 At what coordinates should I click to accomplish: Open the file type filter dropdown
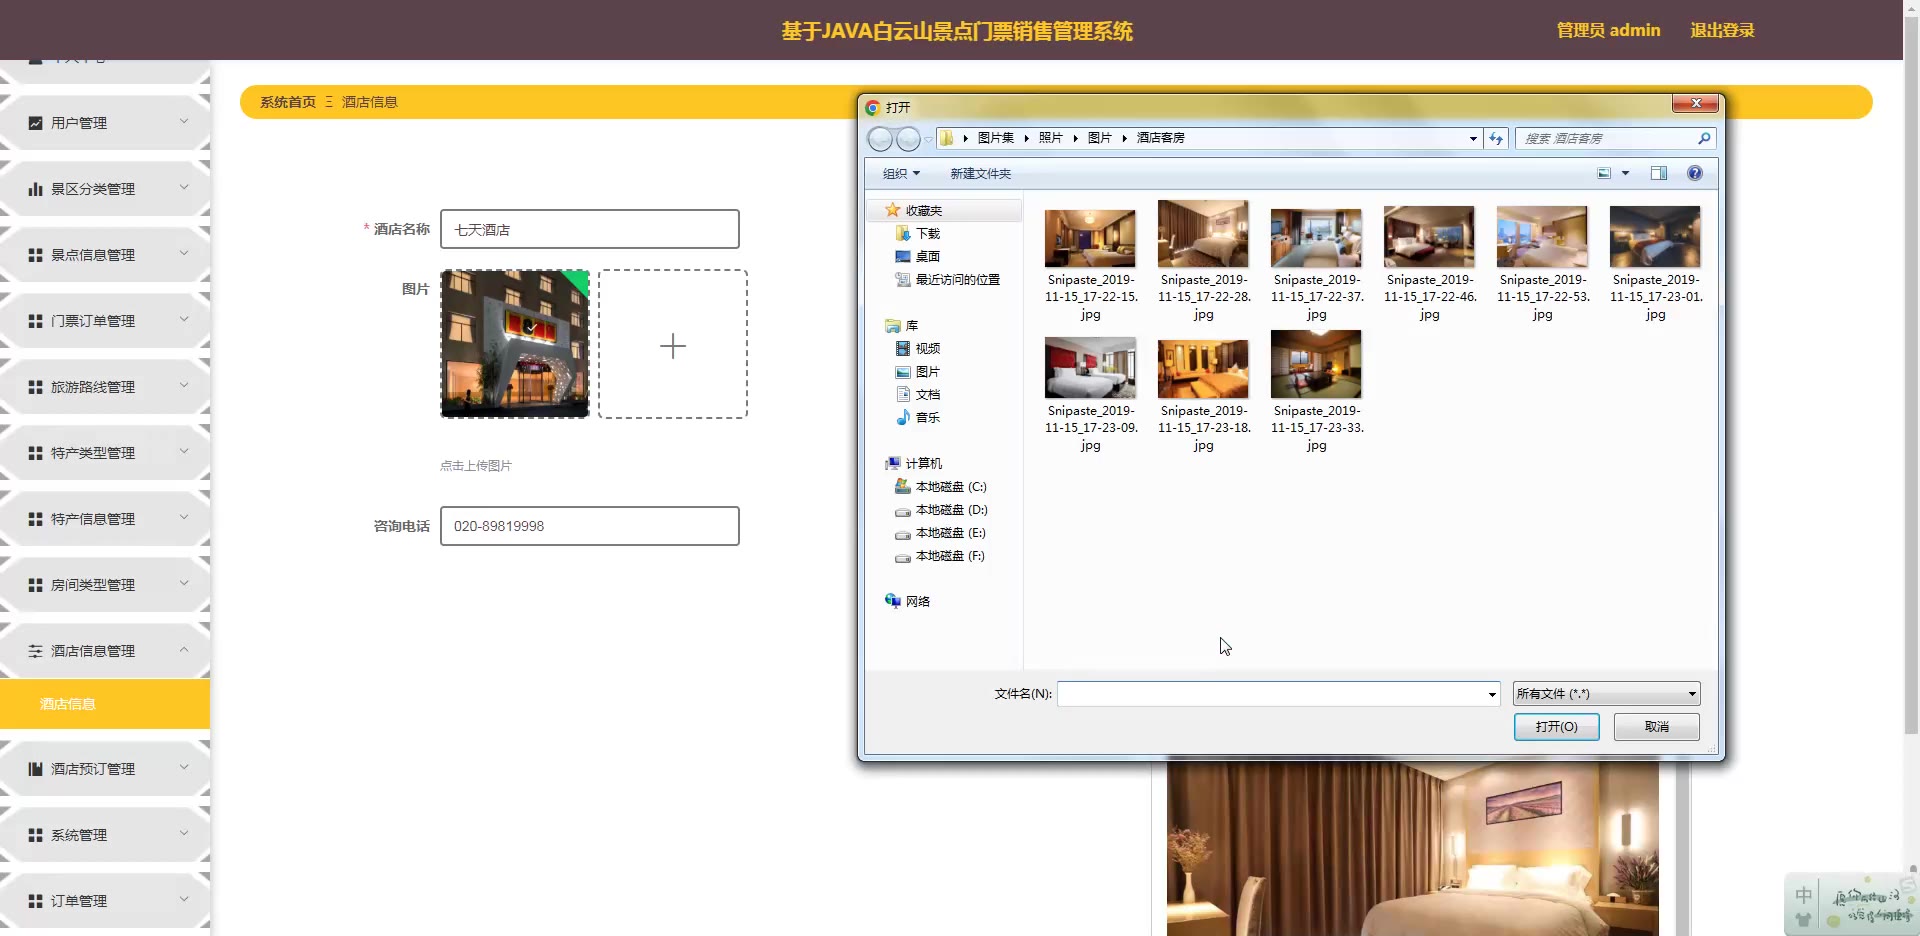[x=1606, y=694]
